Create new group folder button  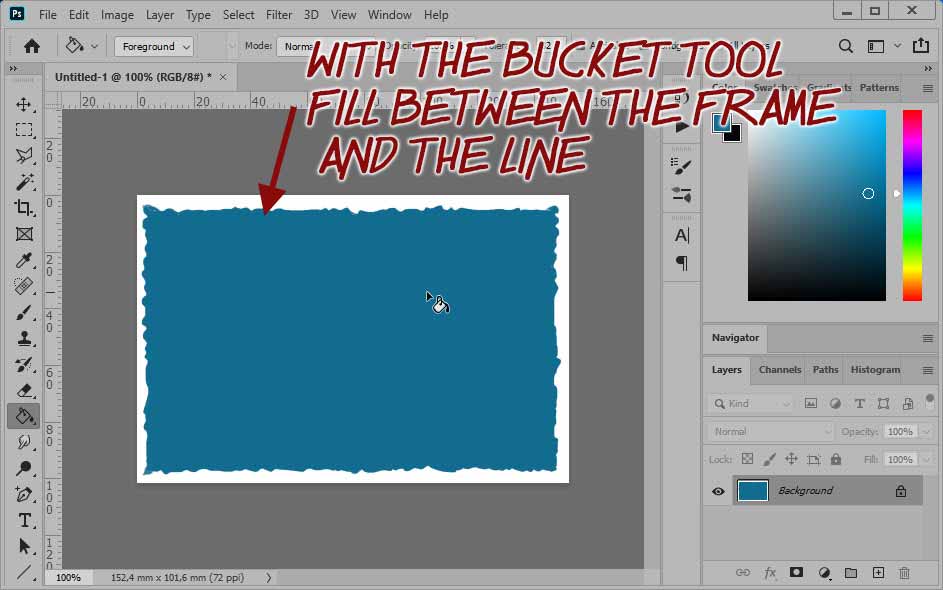(x=850, y=573)
